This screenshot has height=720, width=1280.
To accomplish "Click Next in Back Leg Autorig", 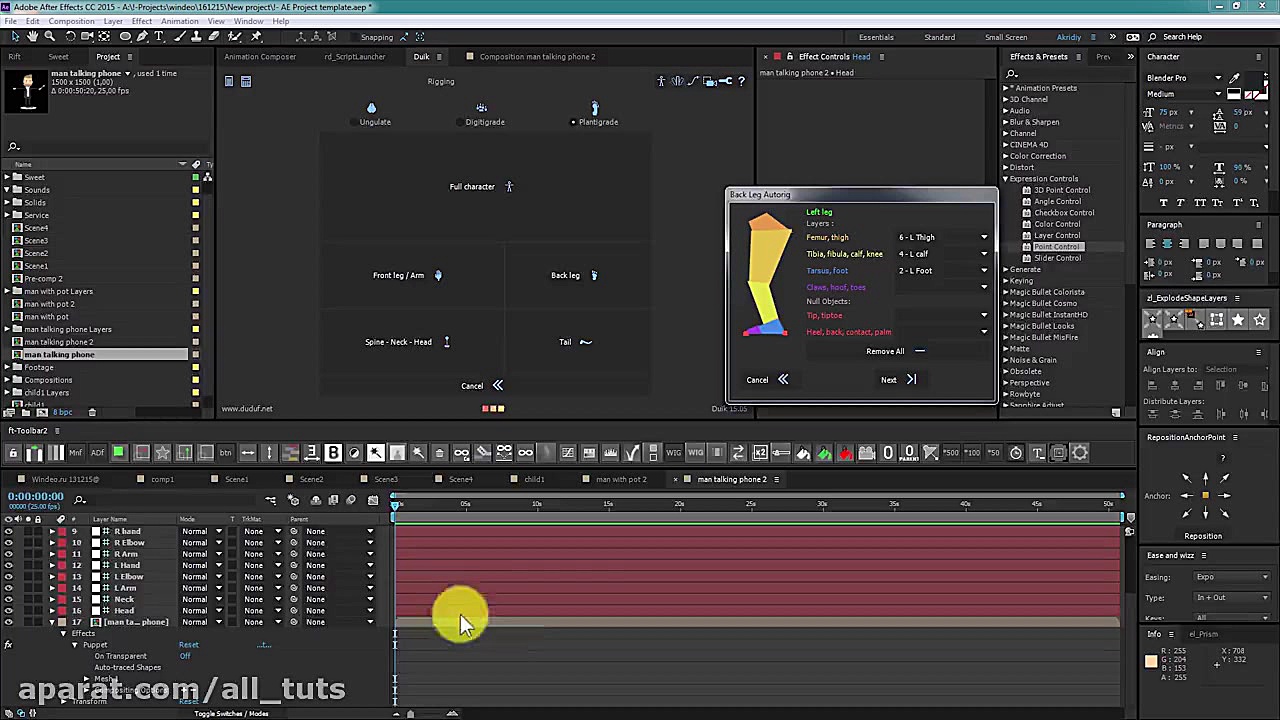I will point(897,380).
